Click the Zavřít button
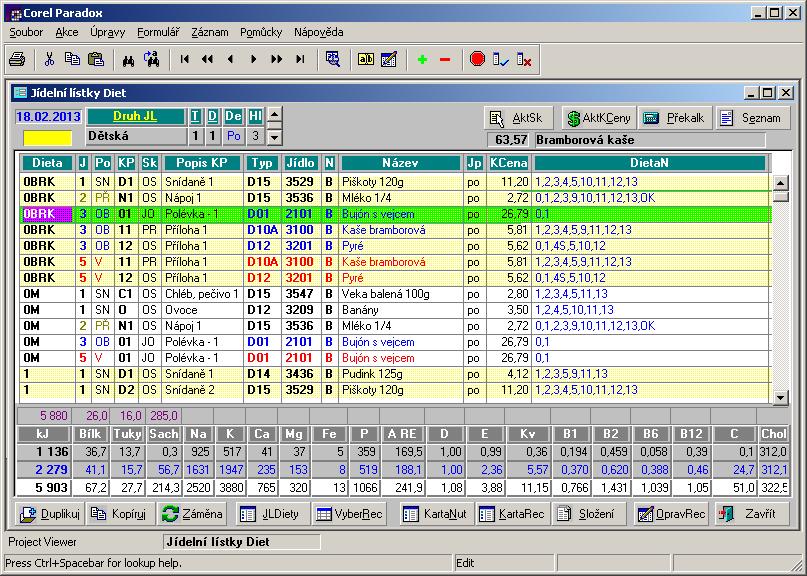The width and height of the screenshot is (807, 576). coord(752,514)
